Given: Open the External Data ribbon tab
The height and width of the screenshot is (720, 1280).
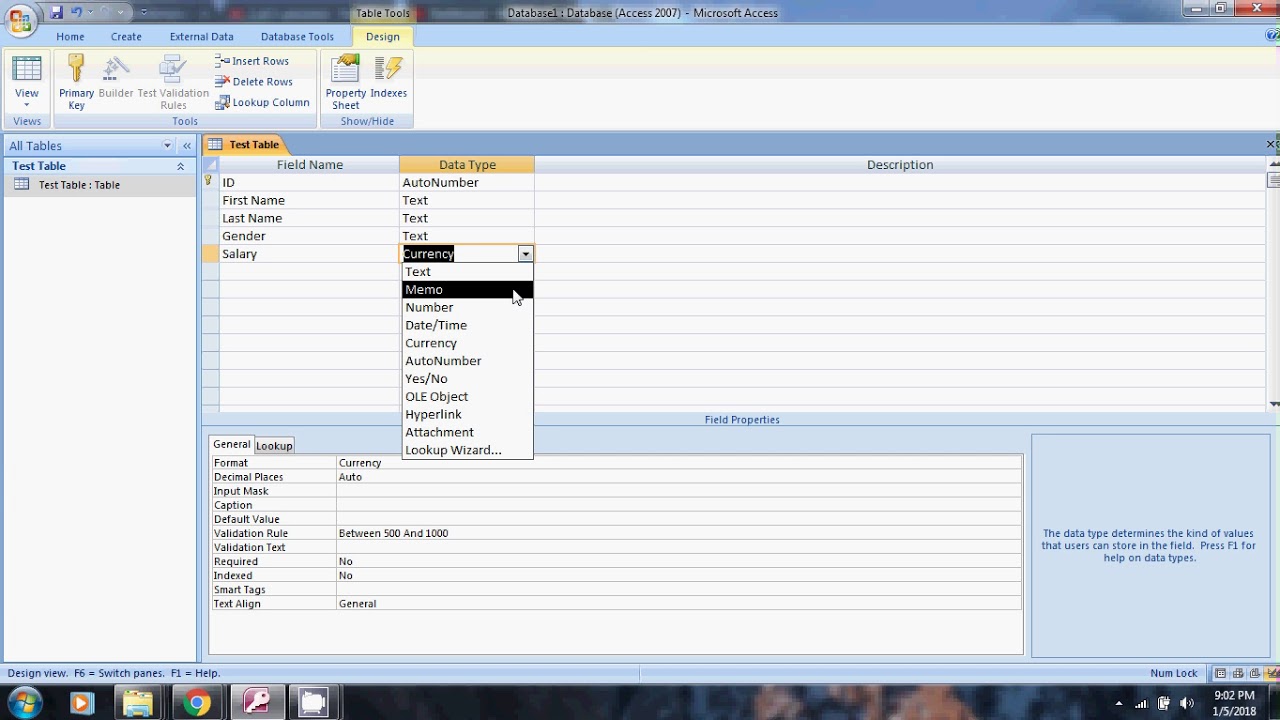Looking at the screenshot, I should click(201, 37).
